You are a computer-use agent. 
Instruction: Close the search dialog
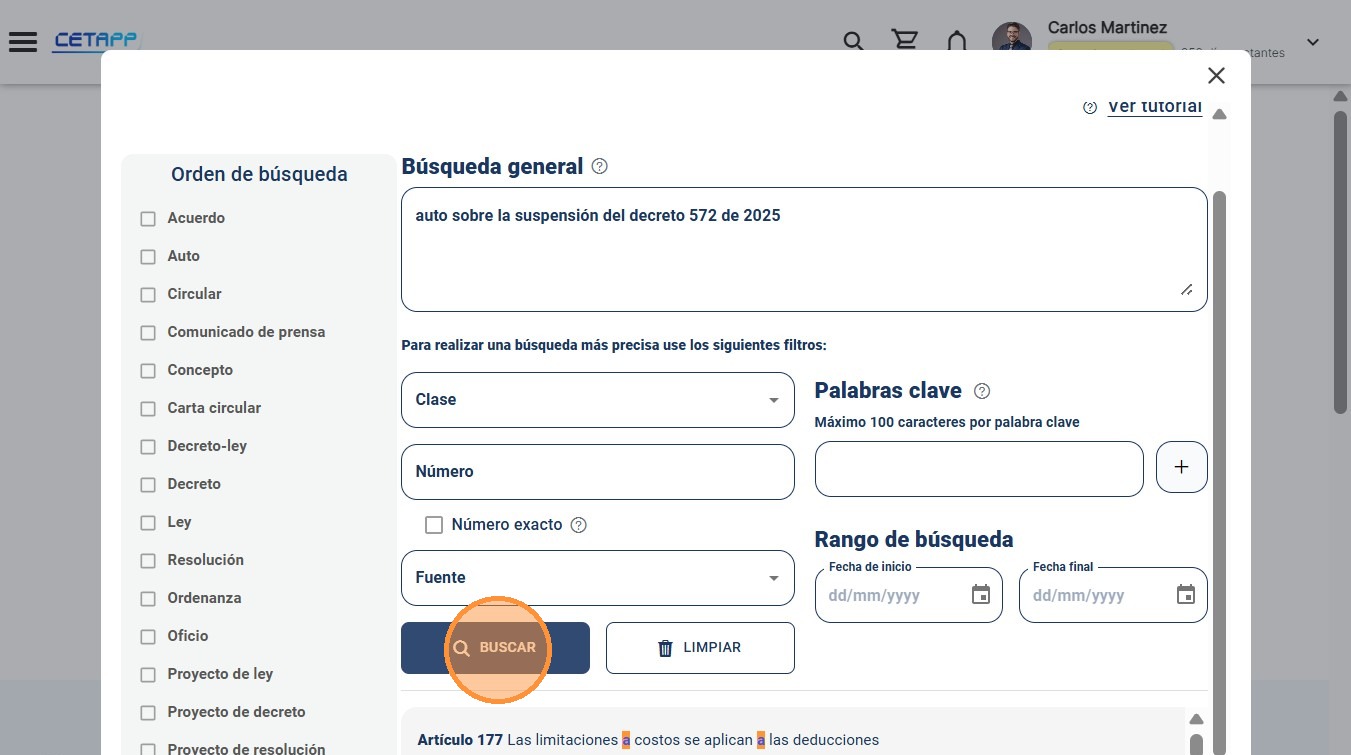tap(1216, 75)
